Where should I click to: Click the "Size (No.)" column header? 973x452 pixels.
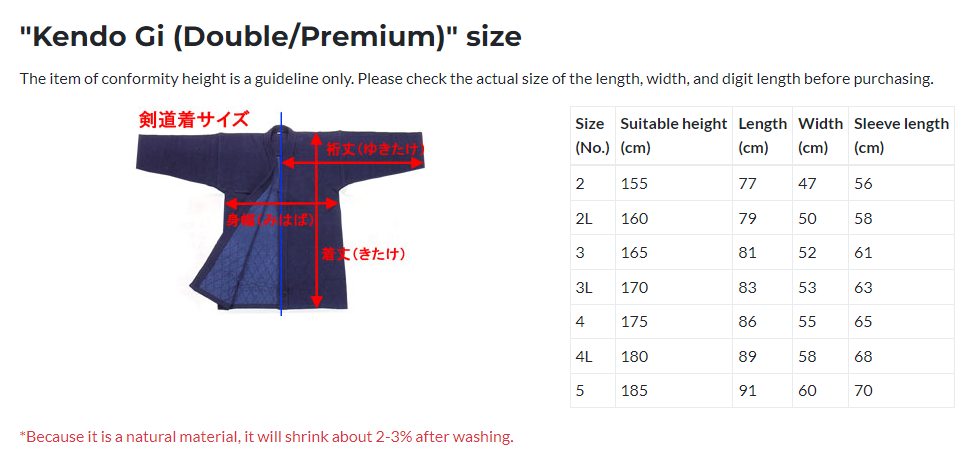pos(590,135)
